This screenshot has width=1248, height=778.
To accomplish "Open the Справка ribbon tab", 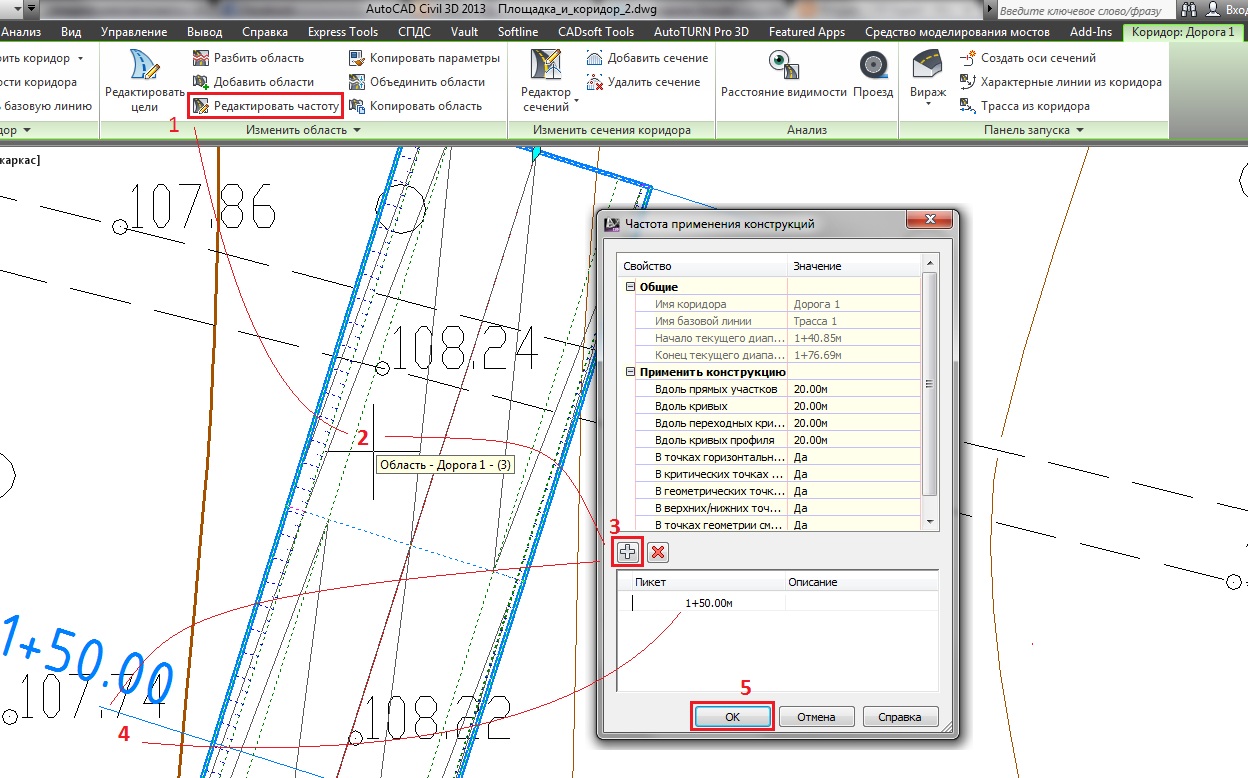I will click(267, 32).
